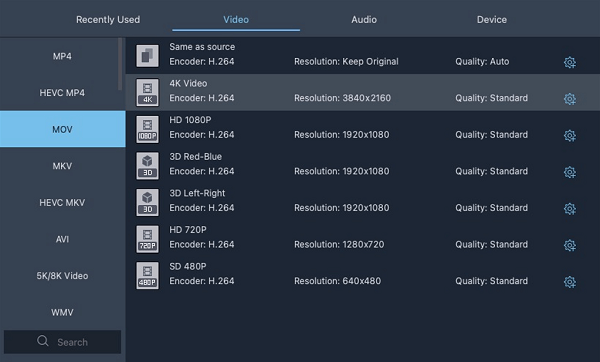Pick the HD 1080P preset row

point(363,129)
